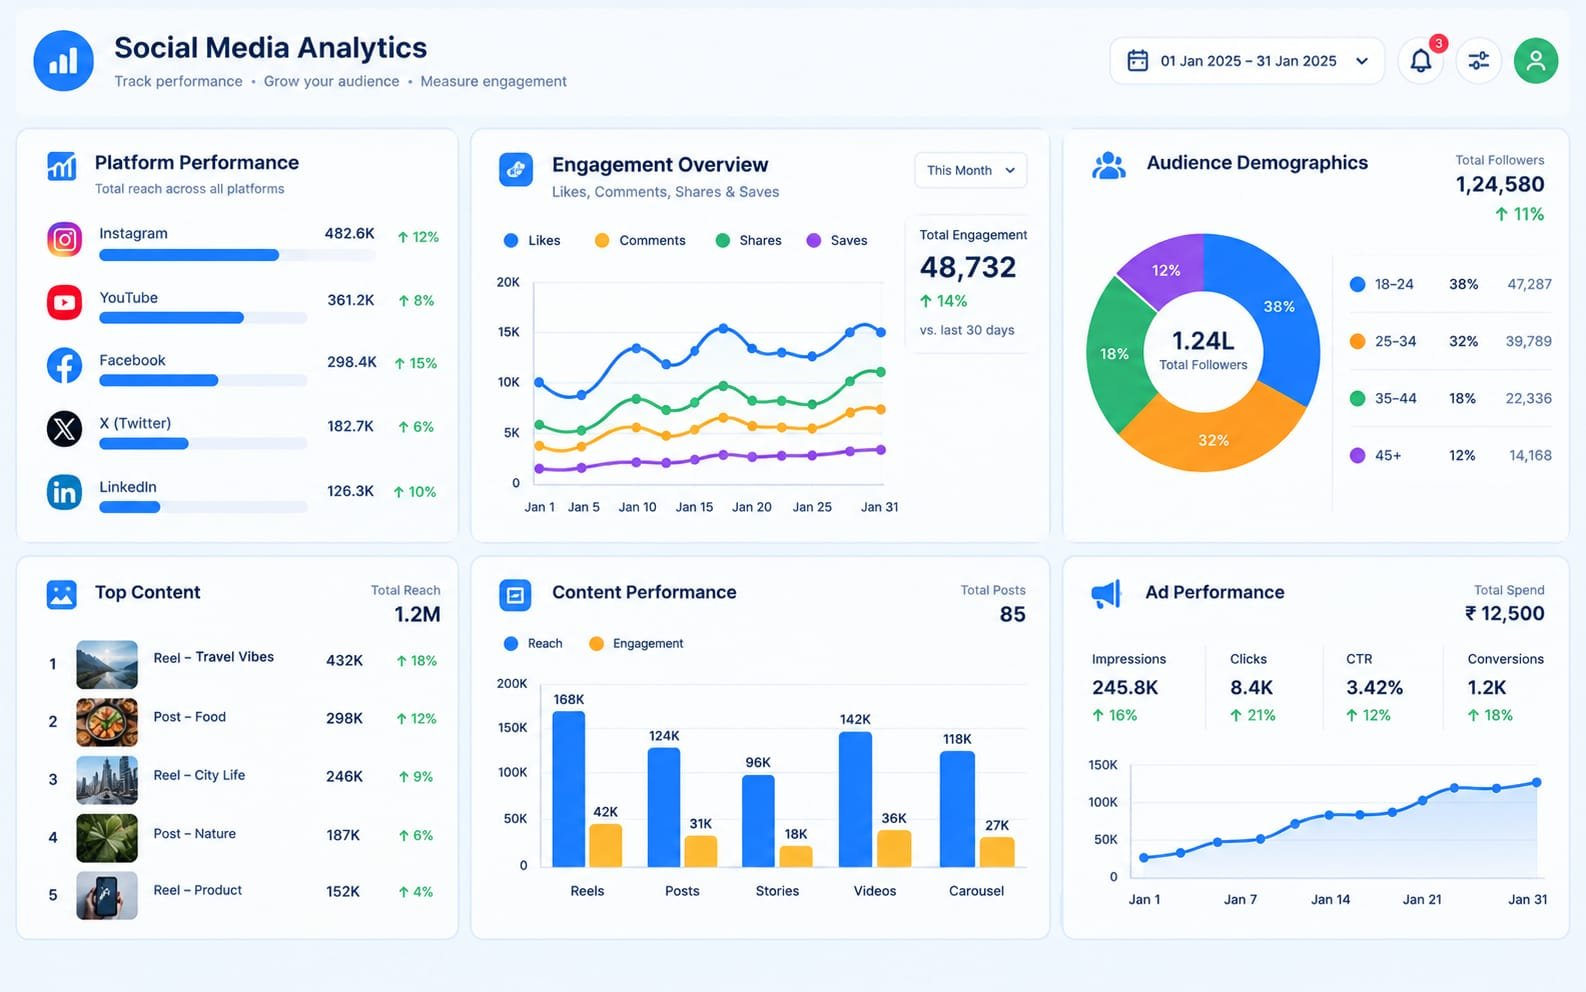Click the Content Performance panel icon

tap(515, 595)
